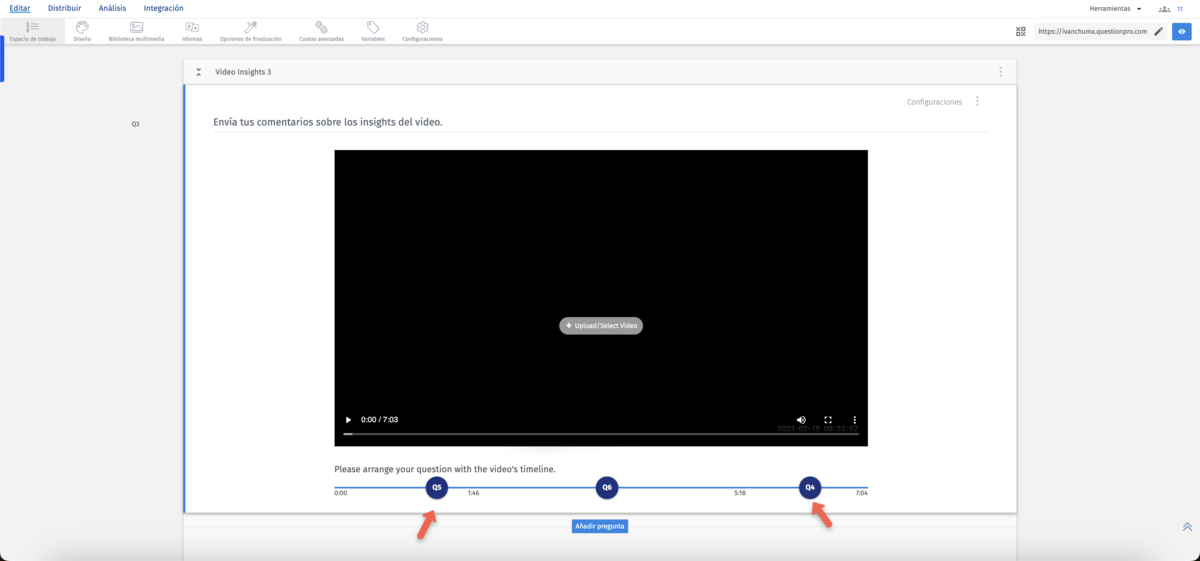
Task: Open Biblioteca multimedia
Action: coord(136,31)
